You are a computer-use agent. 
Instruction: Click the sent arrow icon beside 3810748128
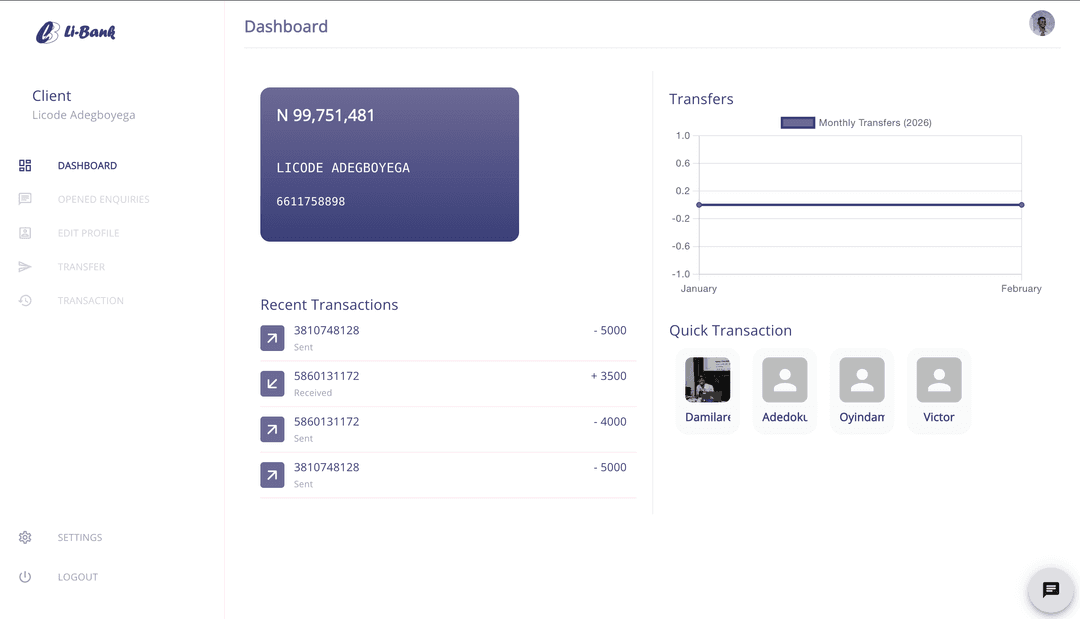click(x=272, y=338)
